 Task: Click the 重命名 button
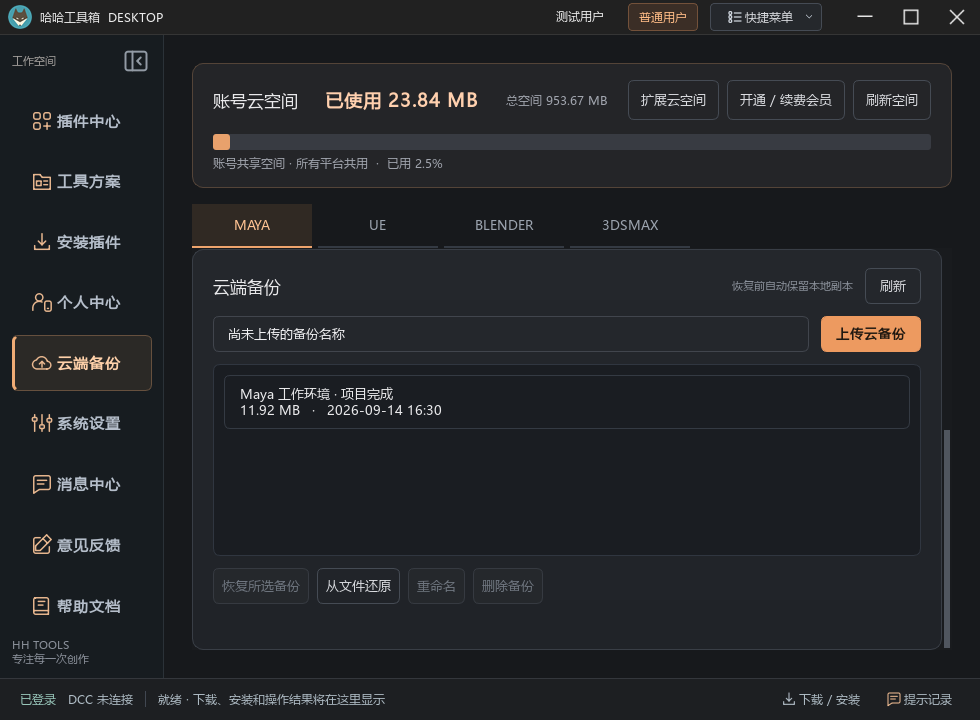coord(436,586)
